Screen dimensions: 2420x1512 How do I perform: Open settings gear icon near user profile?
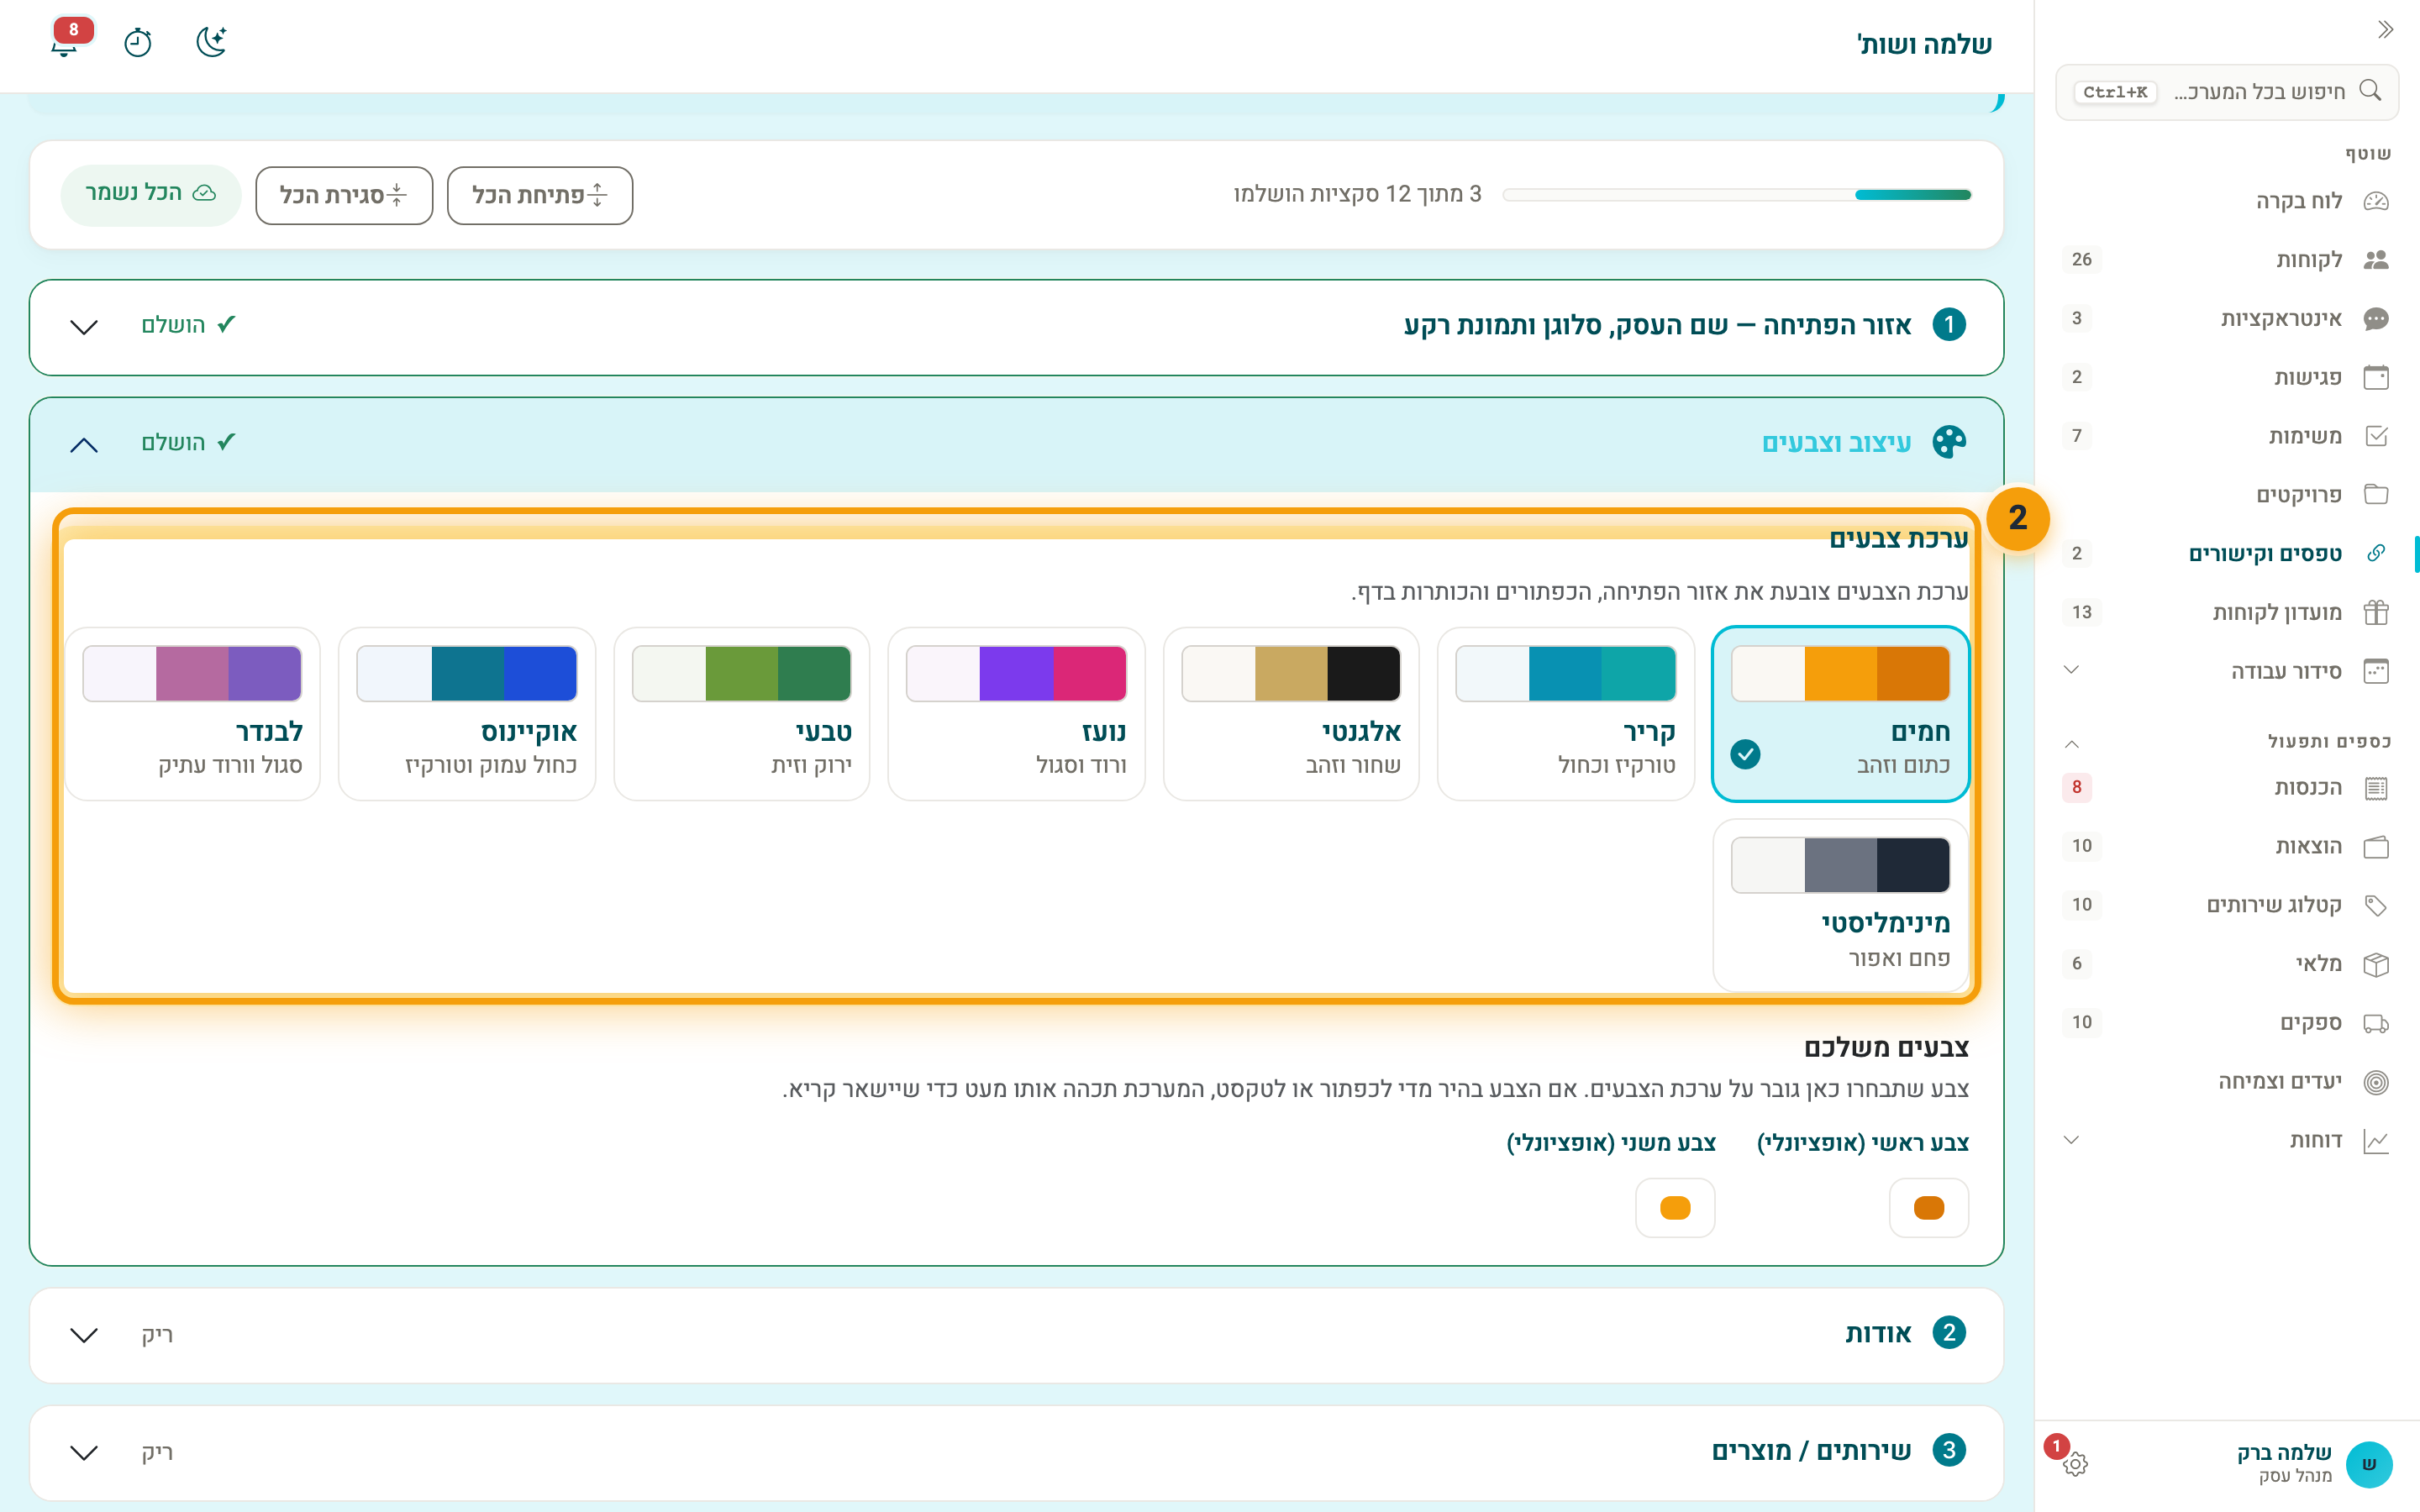coord(2075,1464)
